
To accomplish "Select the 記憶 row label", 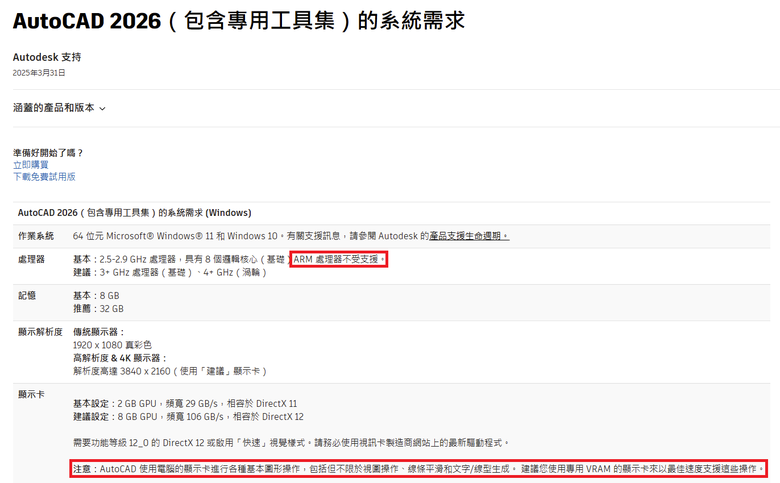I will click(27, 295).
